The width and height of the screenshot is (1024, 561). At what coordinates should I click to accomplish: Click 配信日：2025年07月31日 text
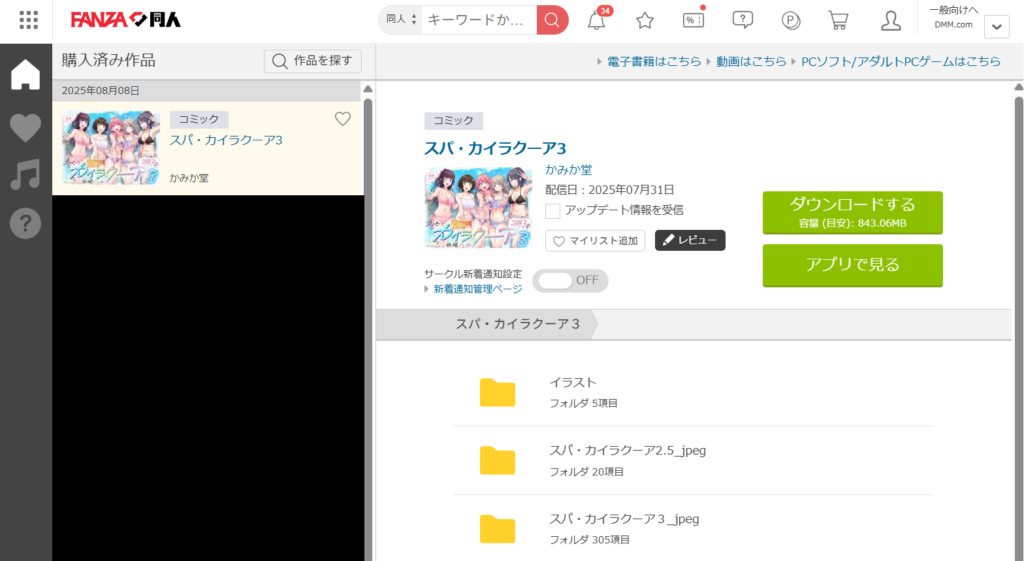[x=609, y=190]
